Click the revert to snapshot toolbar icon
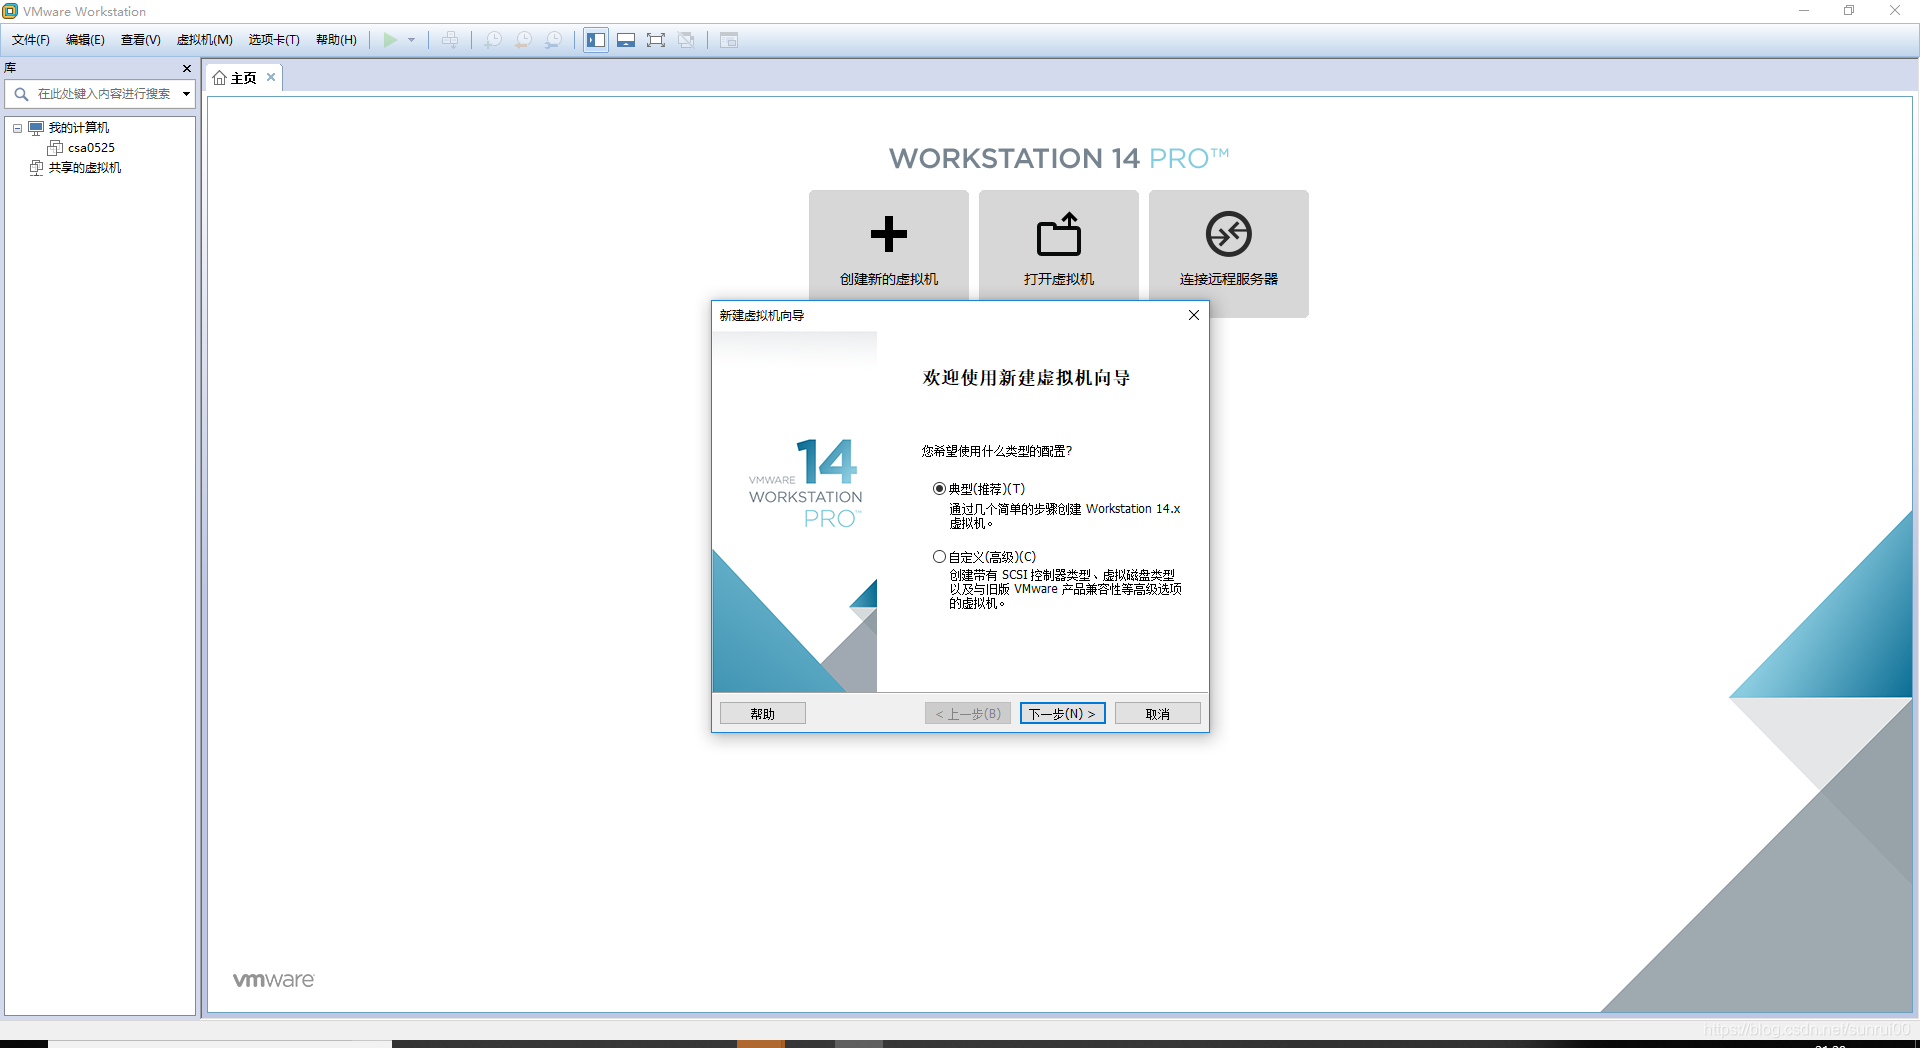1920x1048 pixels. pyautogui.click(x=523, y=40)
